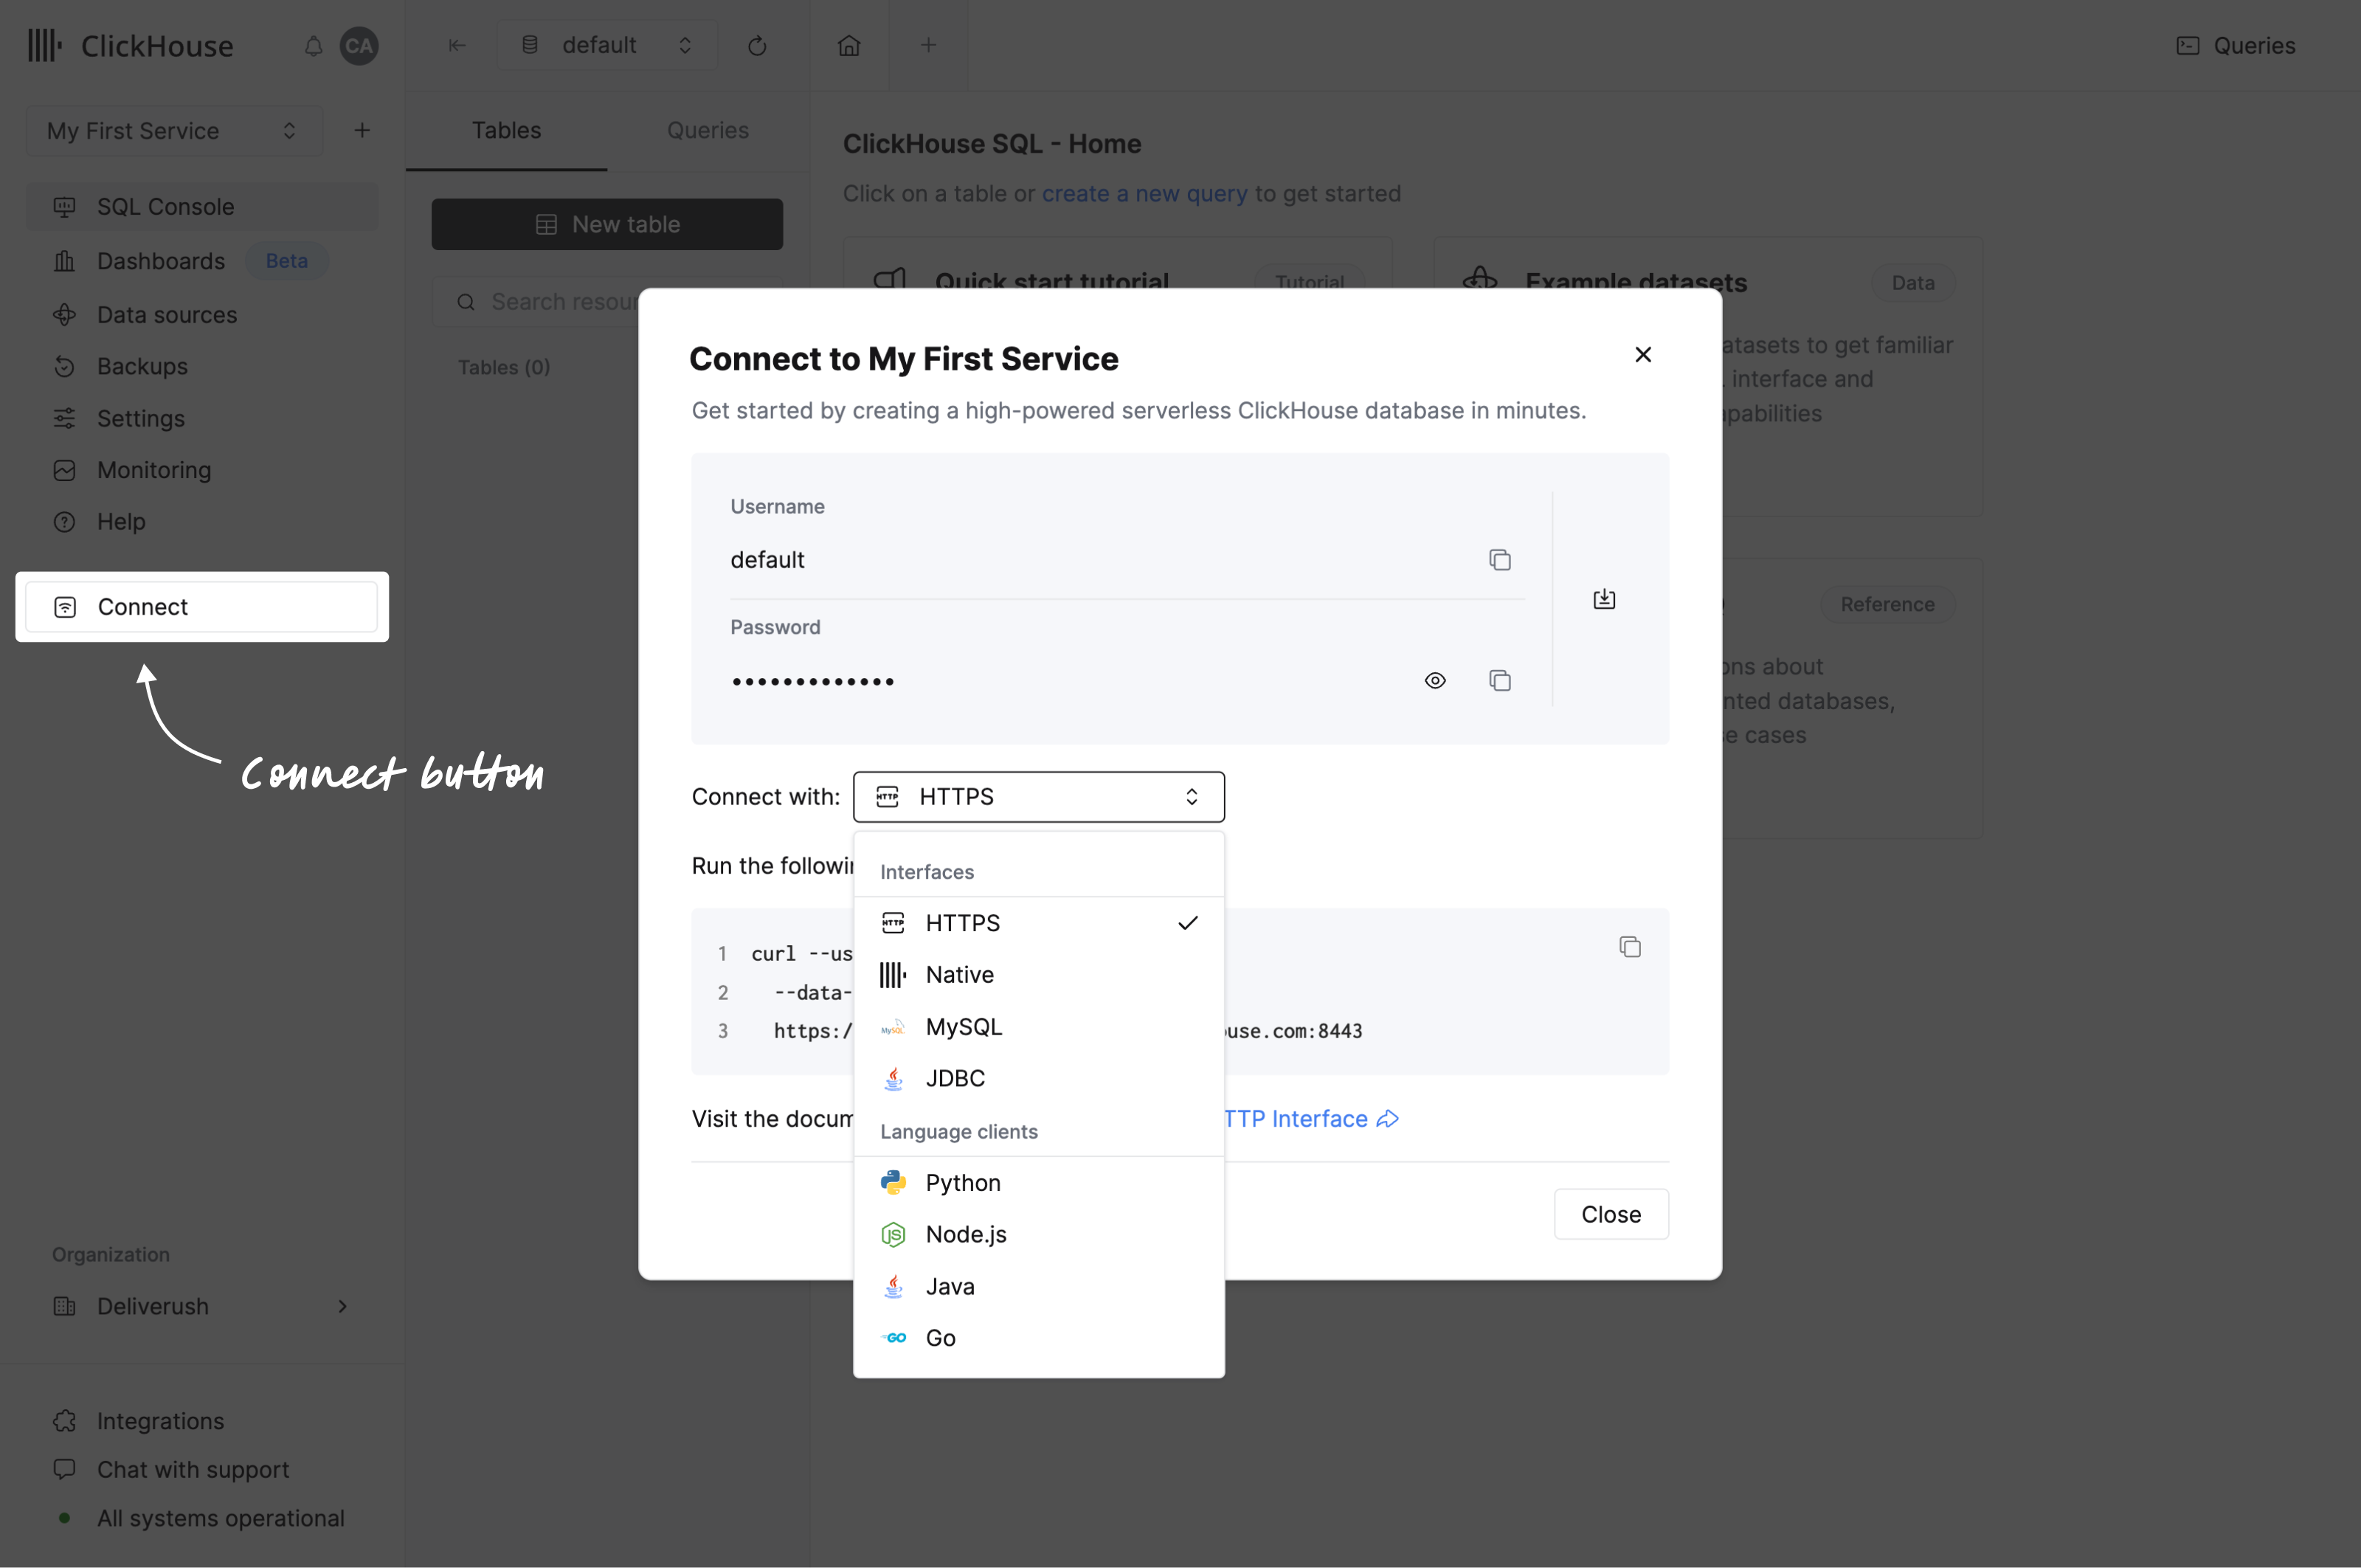Toggle password visibility with eye icon

(x=1436, y=679)
